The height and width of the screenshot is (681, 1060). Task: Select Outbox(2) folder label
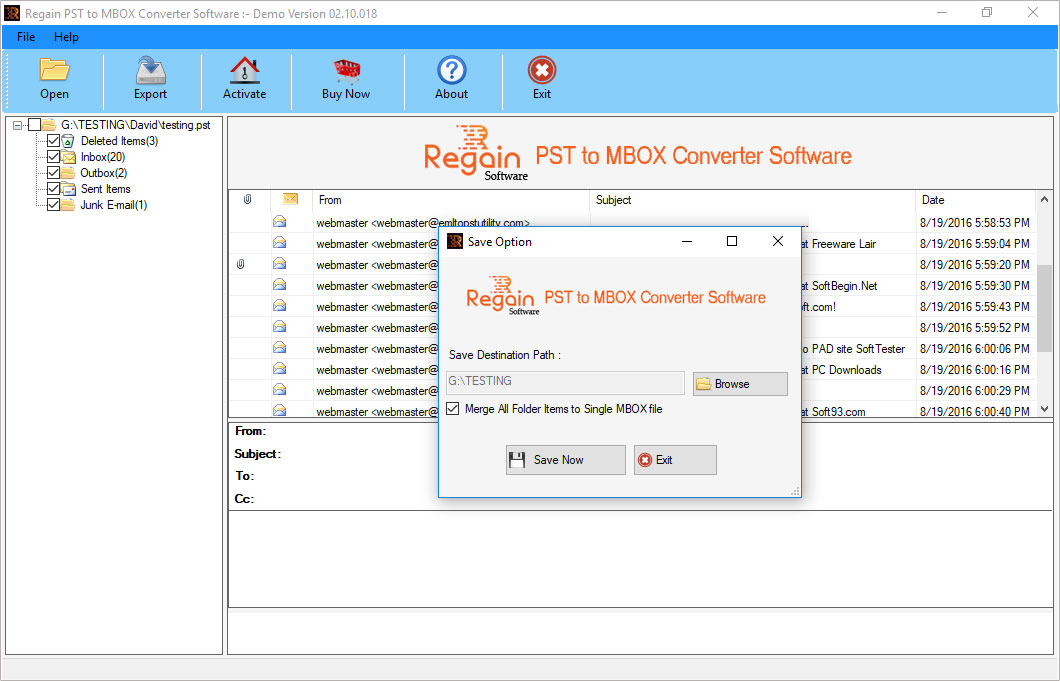point(103,172)
